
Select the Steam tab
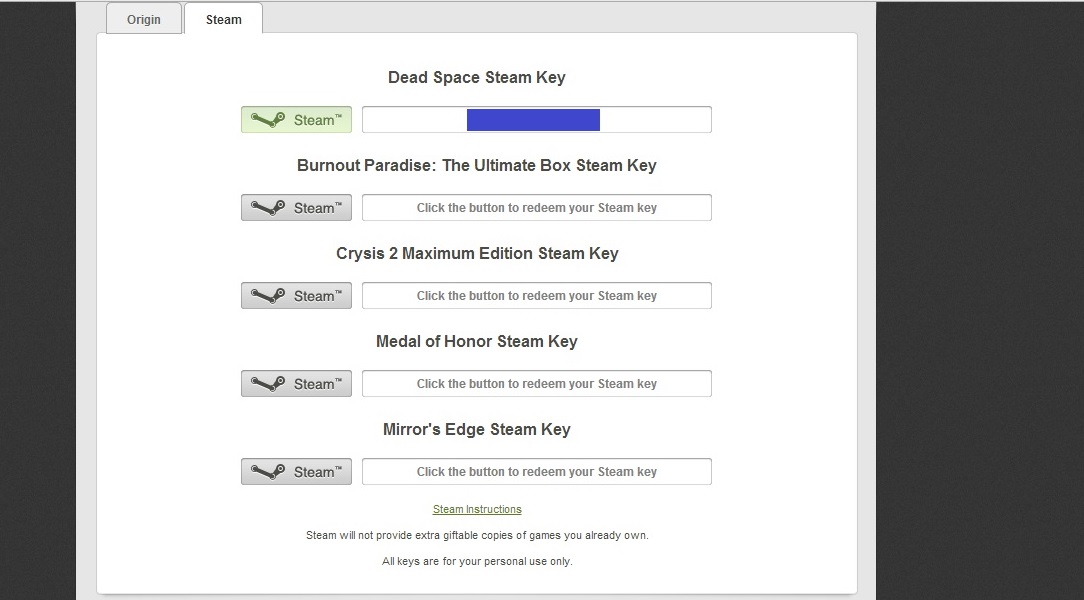pos(223,19)
